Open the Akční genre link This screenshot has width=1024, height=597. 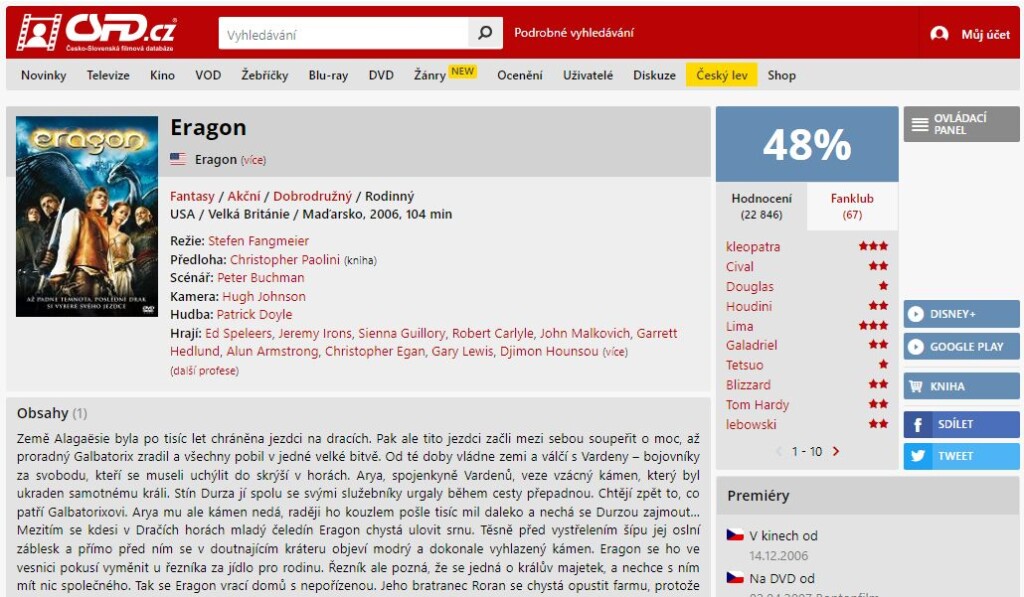pyautogui.click(x=244, y=196)
